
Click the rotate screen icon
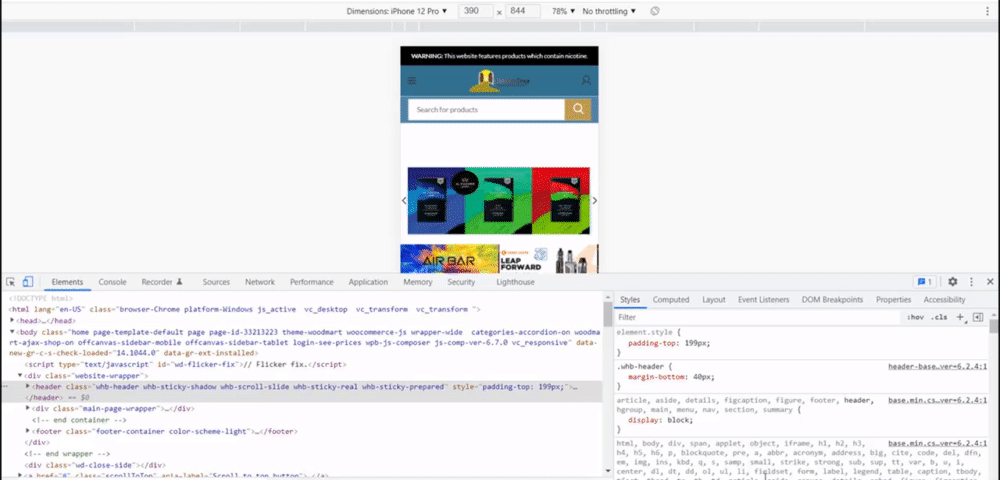[x=655, y=11]
